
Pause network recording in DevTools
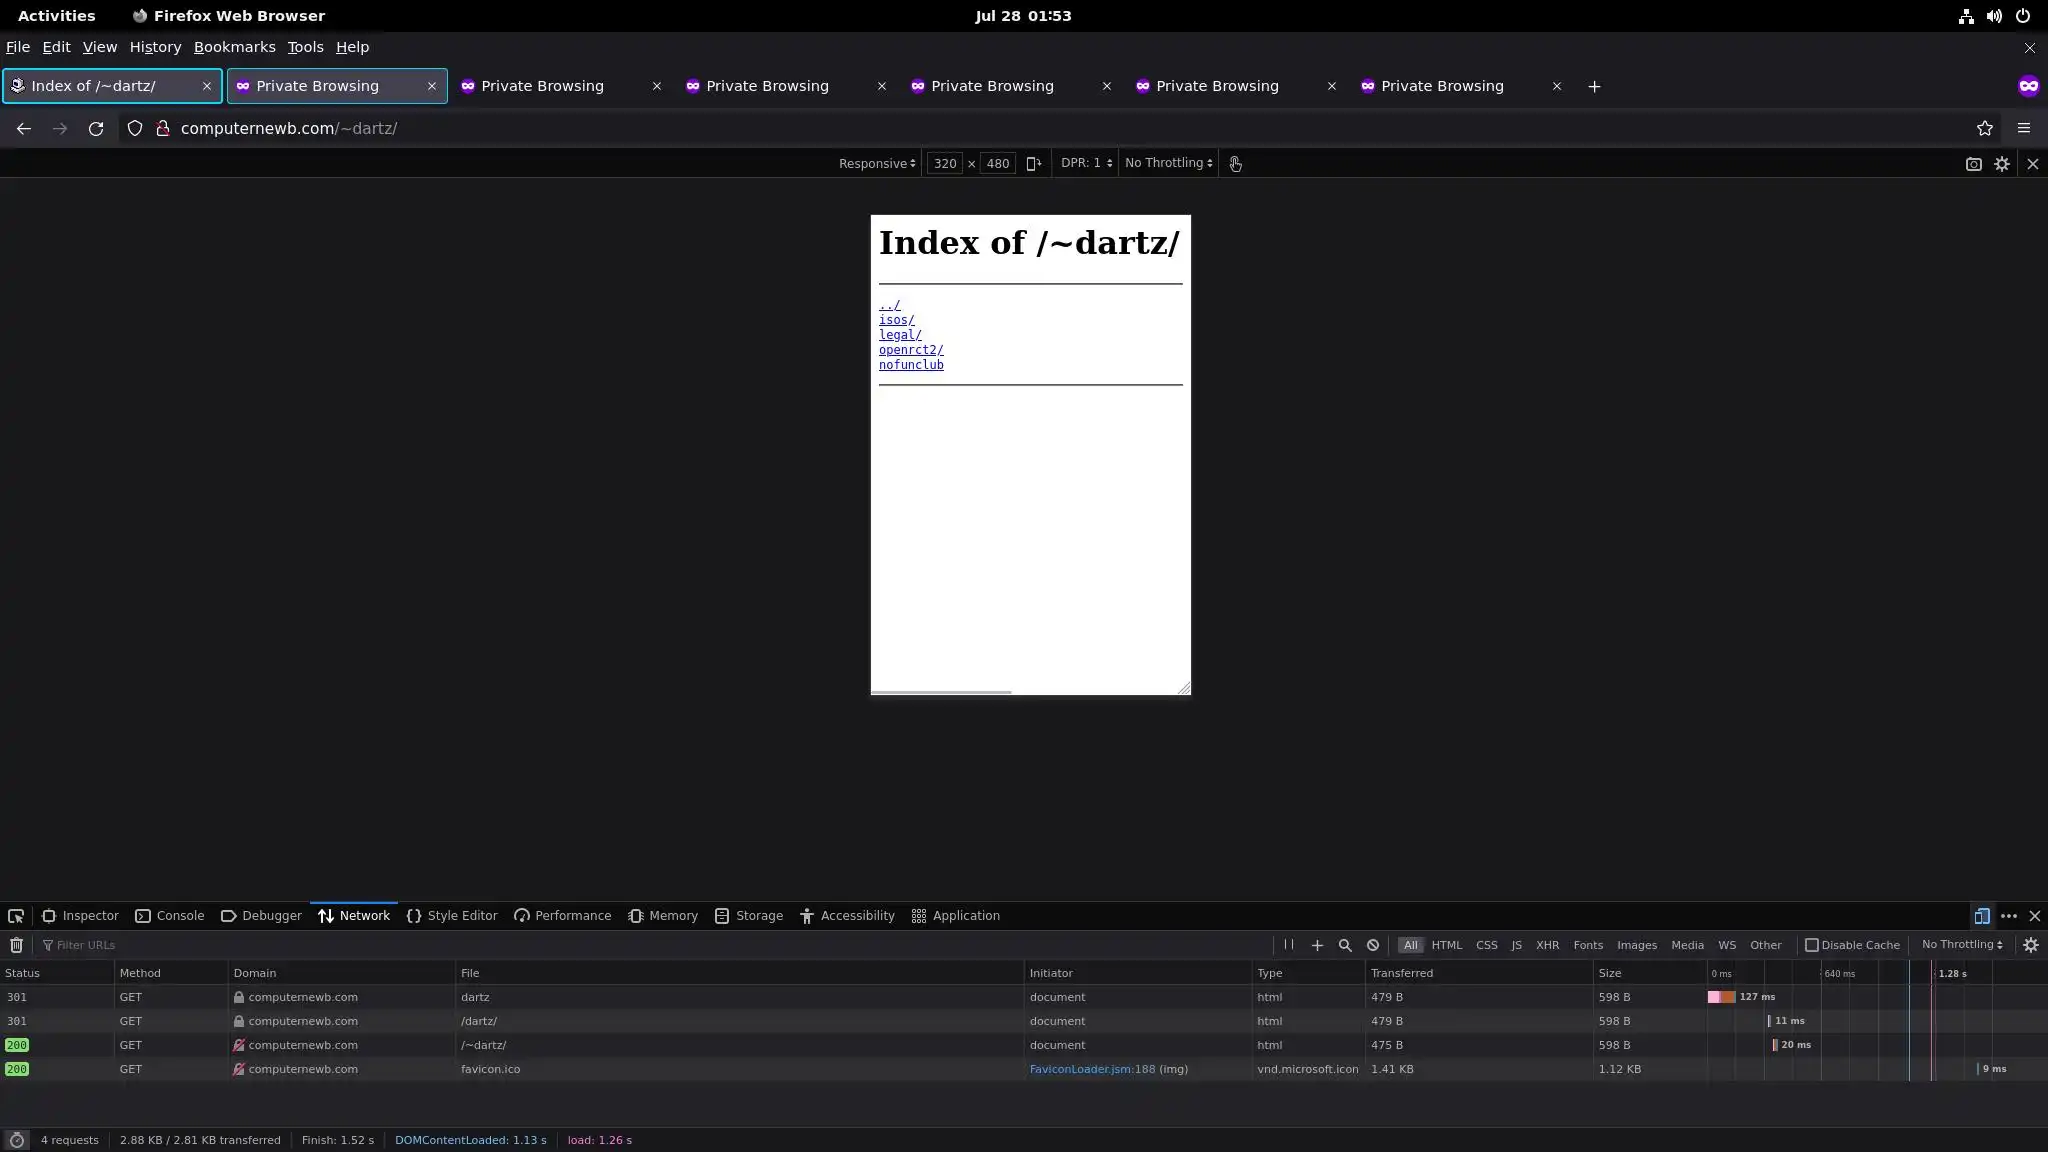coord(1288,945)
